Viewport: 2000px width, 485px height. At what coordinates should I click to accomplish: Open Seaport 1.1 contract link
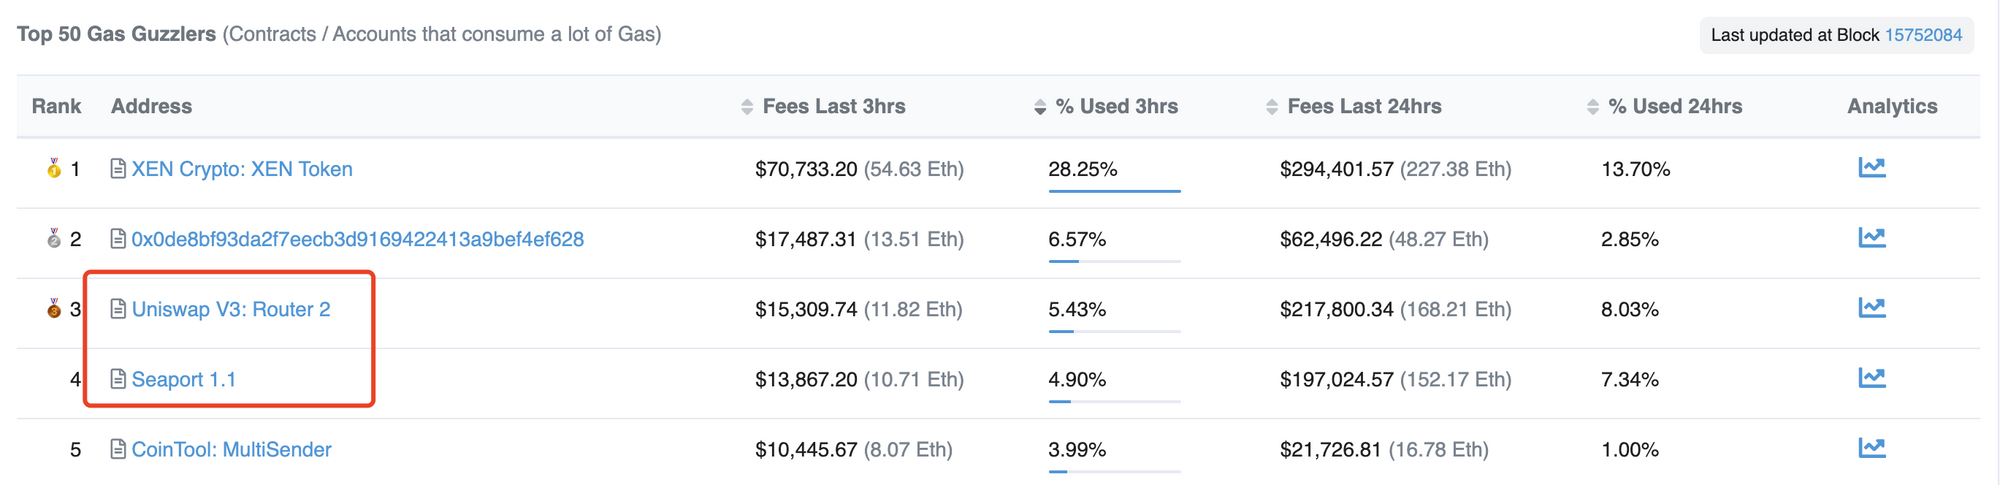coord(184,379)
